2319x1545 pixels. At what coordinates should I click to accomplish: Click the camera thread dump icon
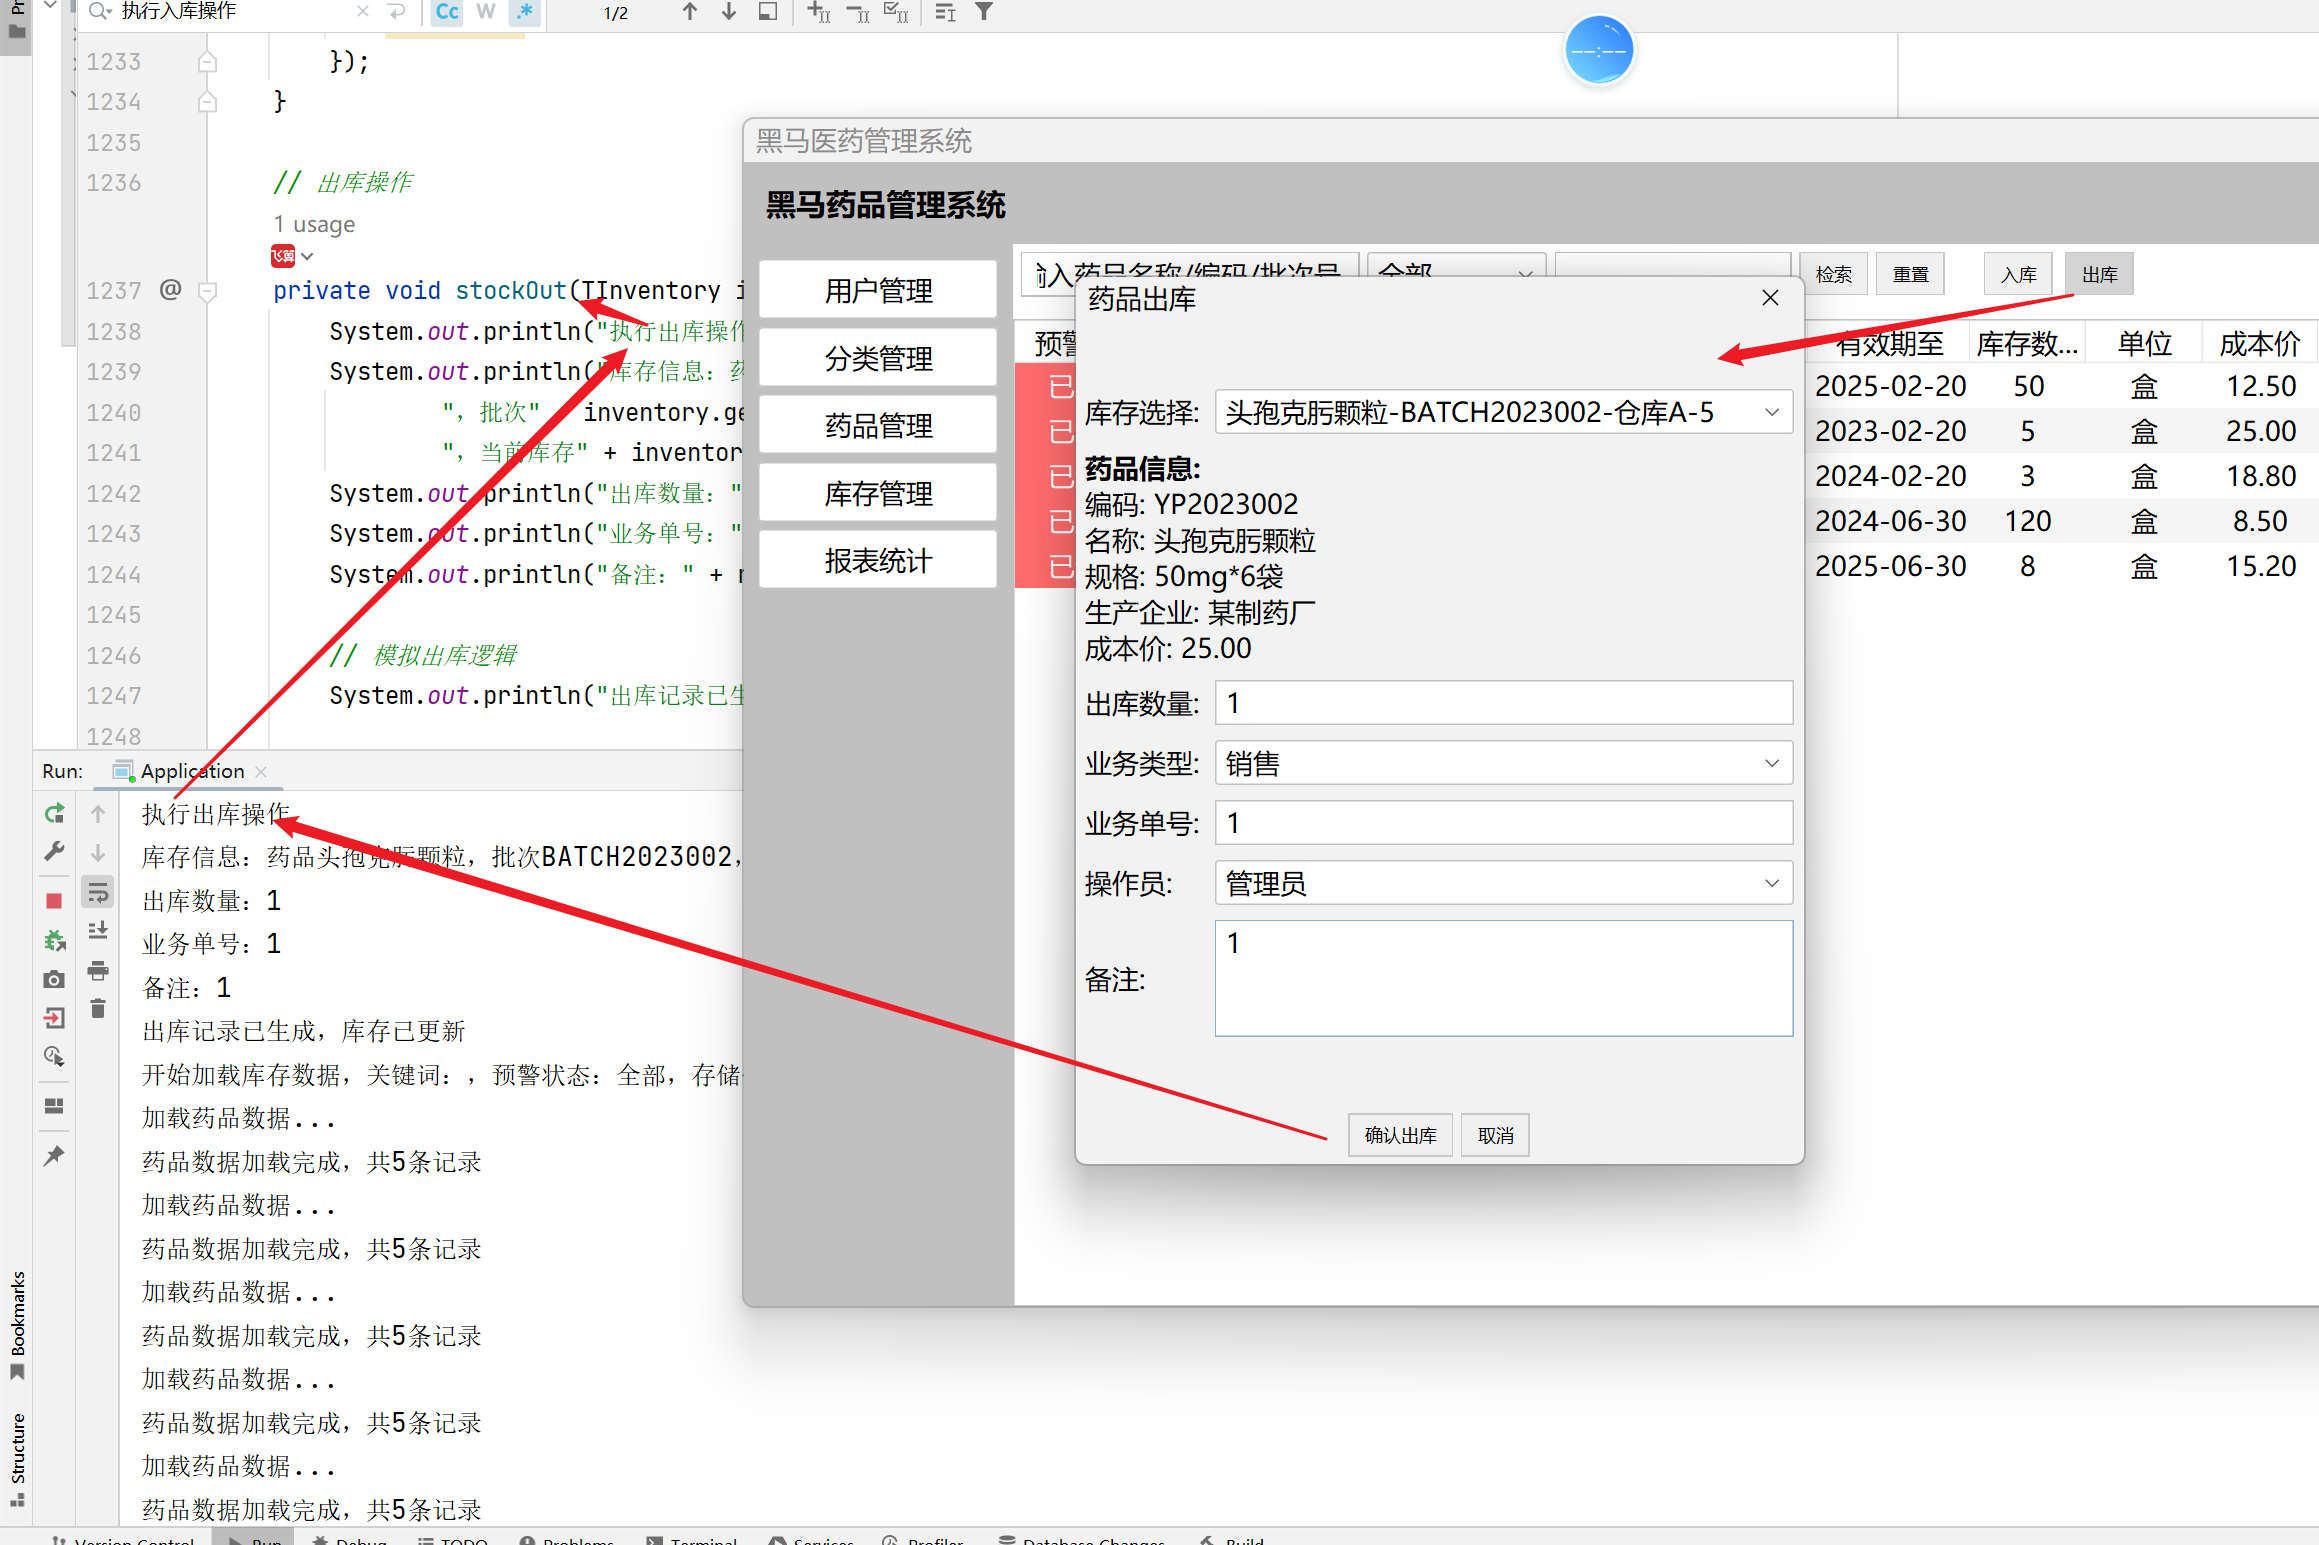click(55, 980)
